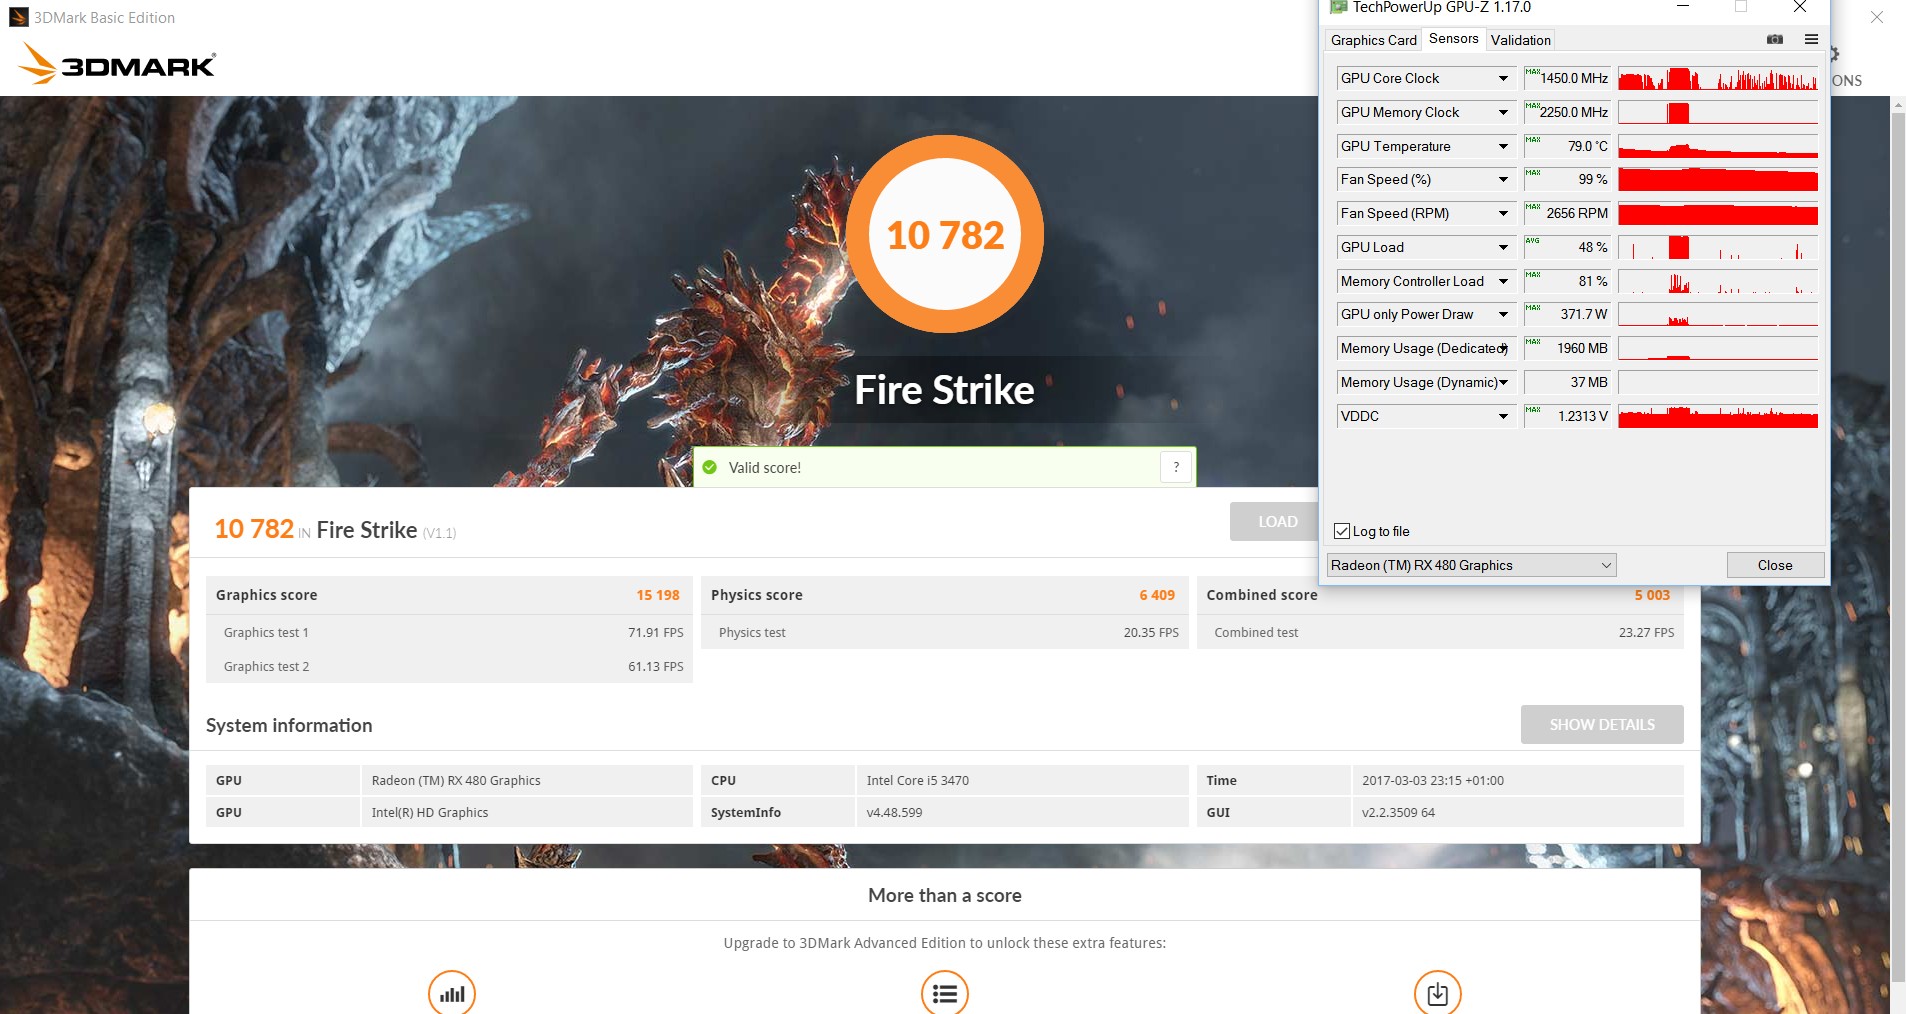Click the GPU Core Clock sensor graph
This screenshot has width=1906, height=1014.
coord(1718,78)
